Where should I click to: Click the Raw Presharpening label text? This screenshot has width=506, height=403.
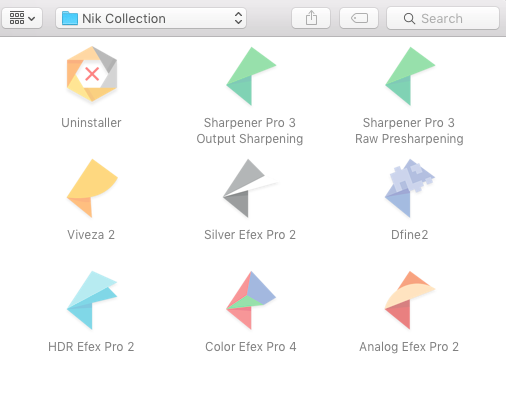point(409,139)
